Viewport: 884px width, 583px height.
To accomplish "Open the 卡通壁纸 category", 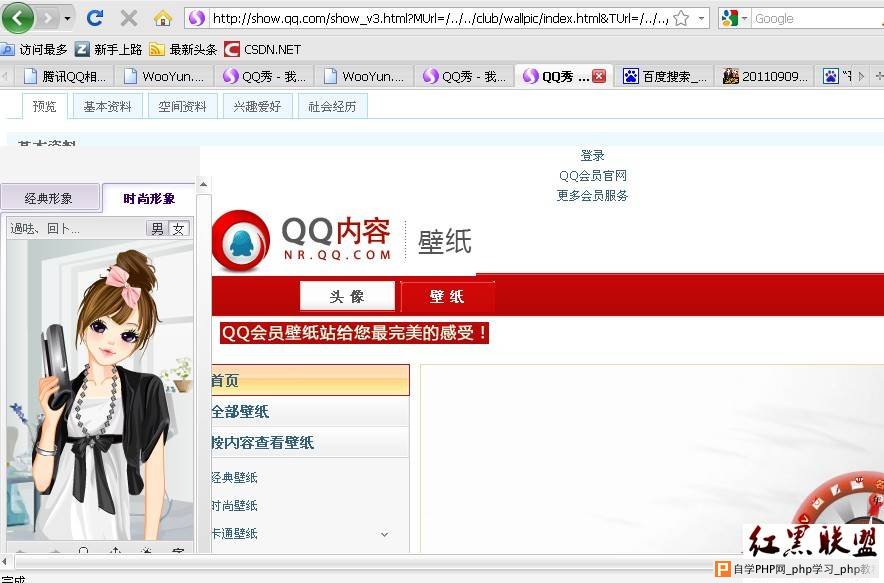I will pyautogui.click(x=235, y=533).
